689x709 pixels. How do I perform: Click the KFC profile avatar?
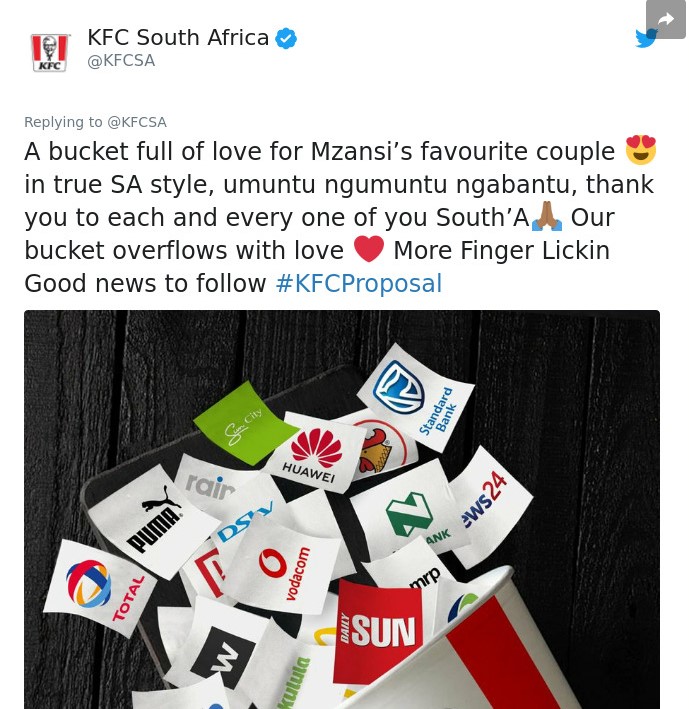pos(50,52)
